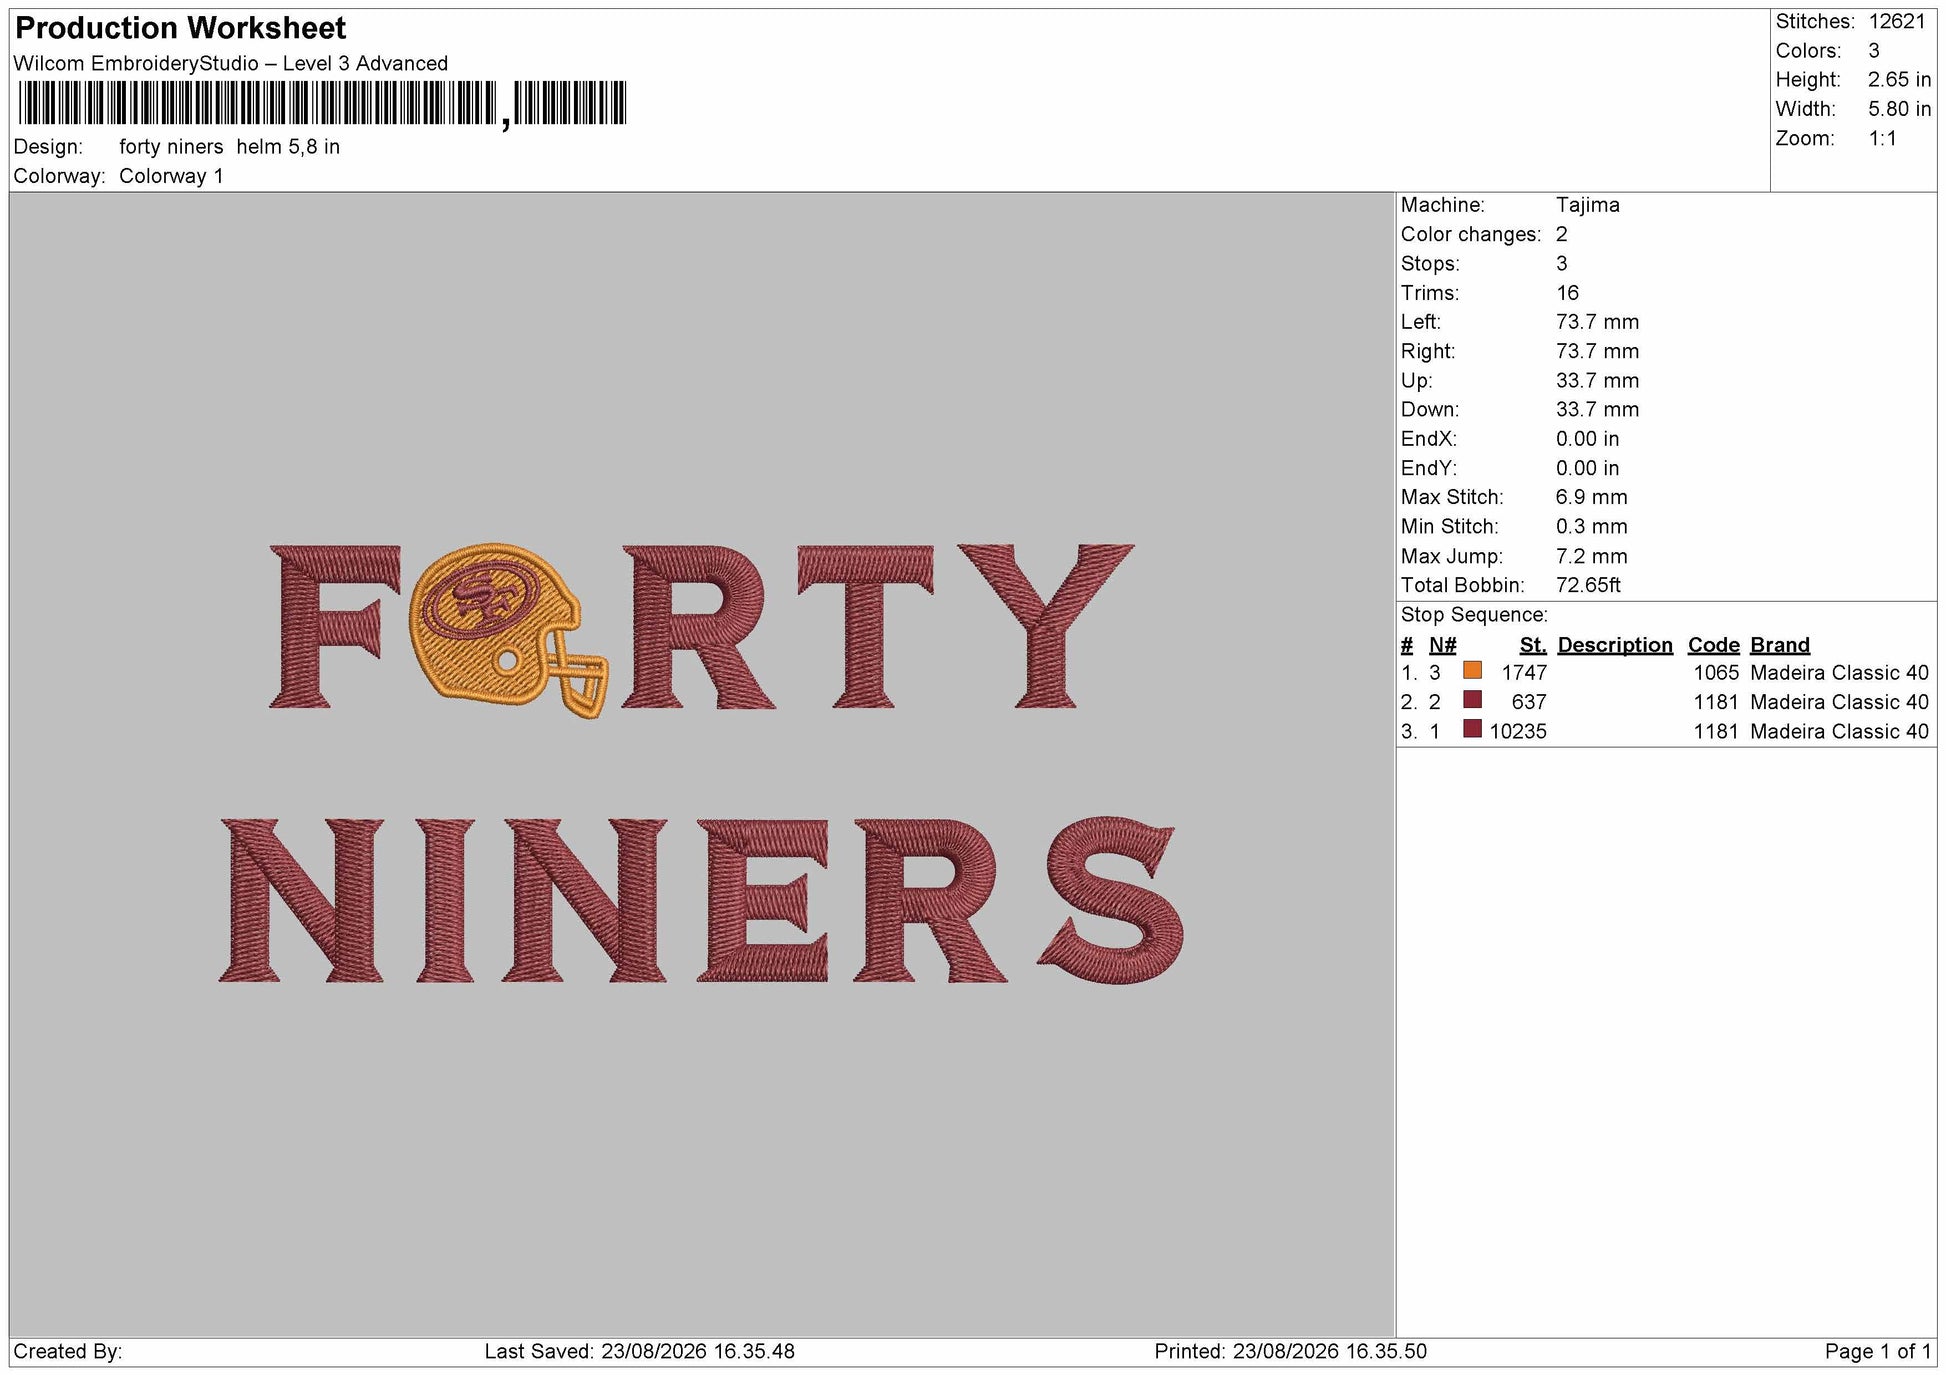Click the machine value 'Tajima'
This screenshot has width=1946, height=1375.
click(1587, 205)
